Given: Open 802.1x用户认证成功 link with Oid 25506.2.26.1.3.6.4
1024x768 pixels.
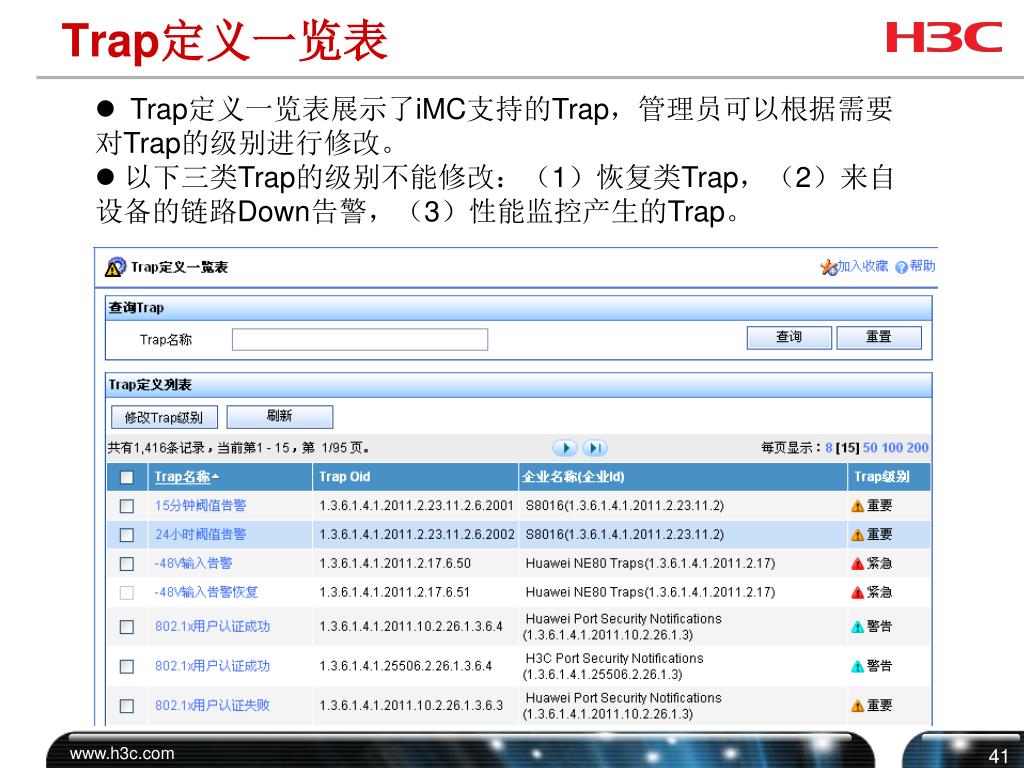Looking at the screenshot, I should [212, 666].
